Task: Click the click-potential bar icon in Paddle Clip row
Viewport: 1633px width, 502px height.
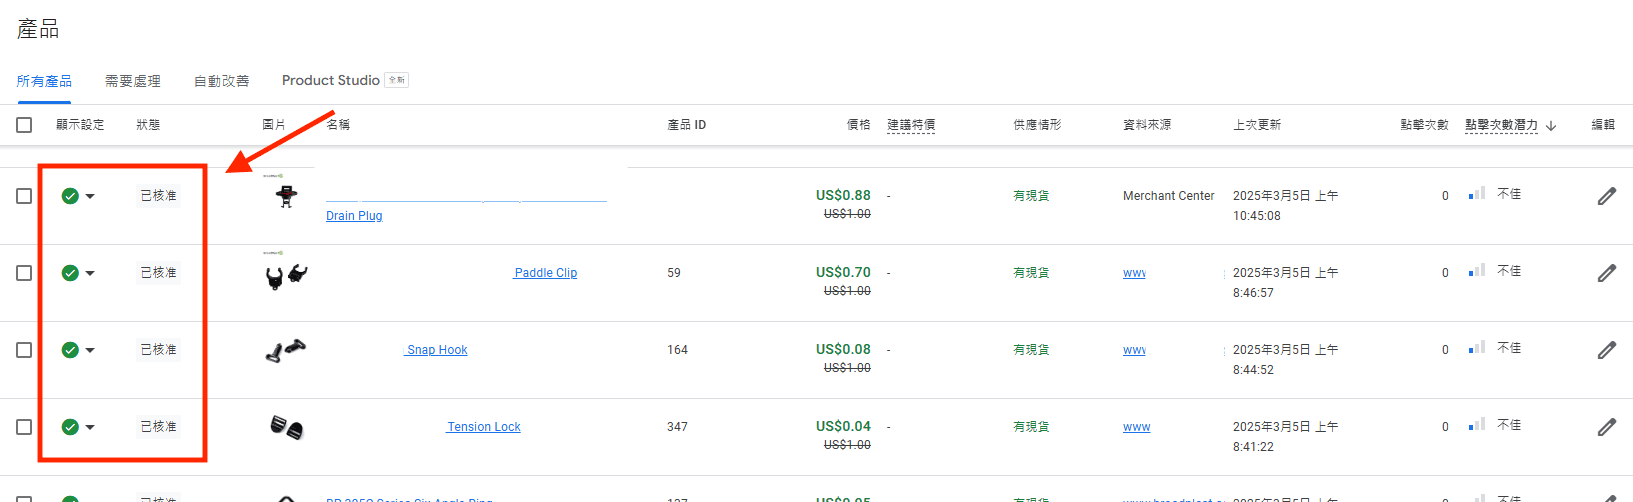Action: click(x=1477, y=271)
